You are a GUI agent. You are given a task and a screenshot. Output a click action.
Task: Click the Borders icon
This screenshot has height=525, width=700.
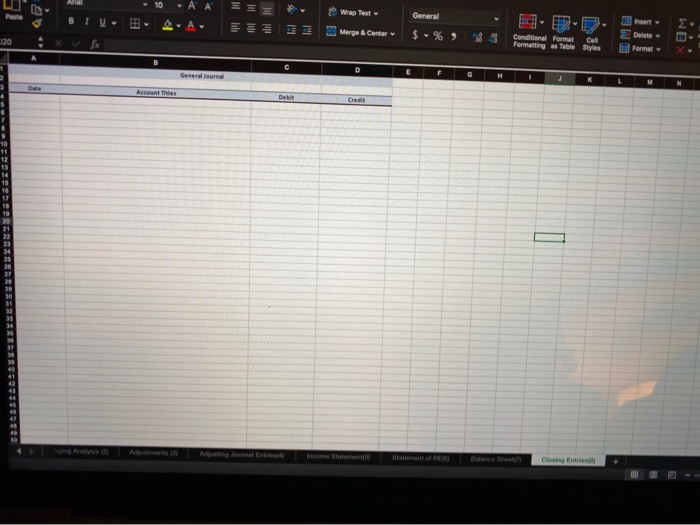pyautogui.click(x=135, y=23)
